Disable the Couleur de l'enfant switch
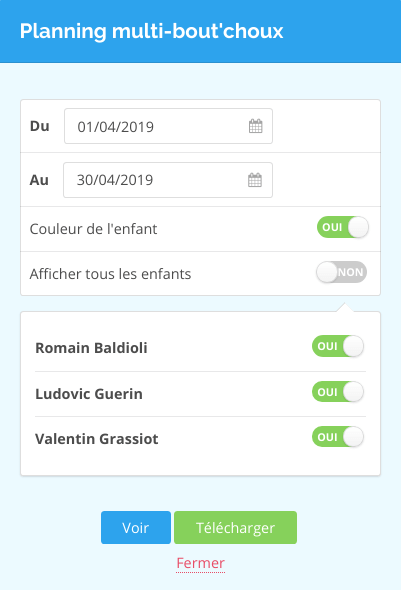This screenshot has width=401, height=590. [x=343, y=227]
